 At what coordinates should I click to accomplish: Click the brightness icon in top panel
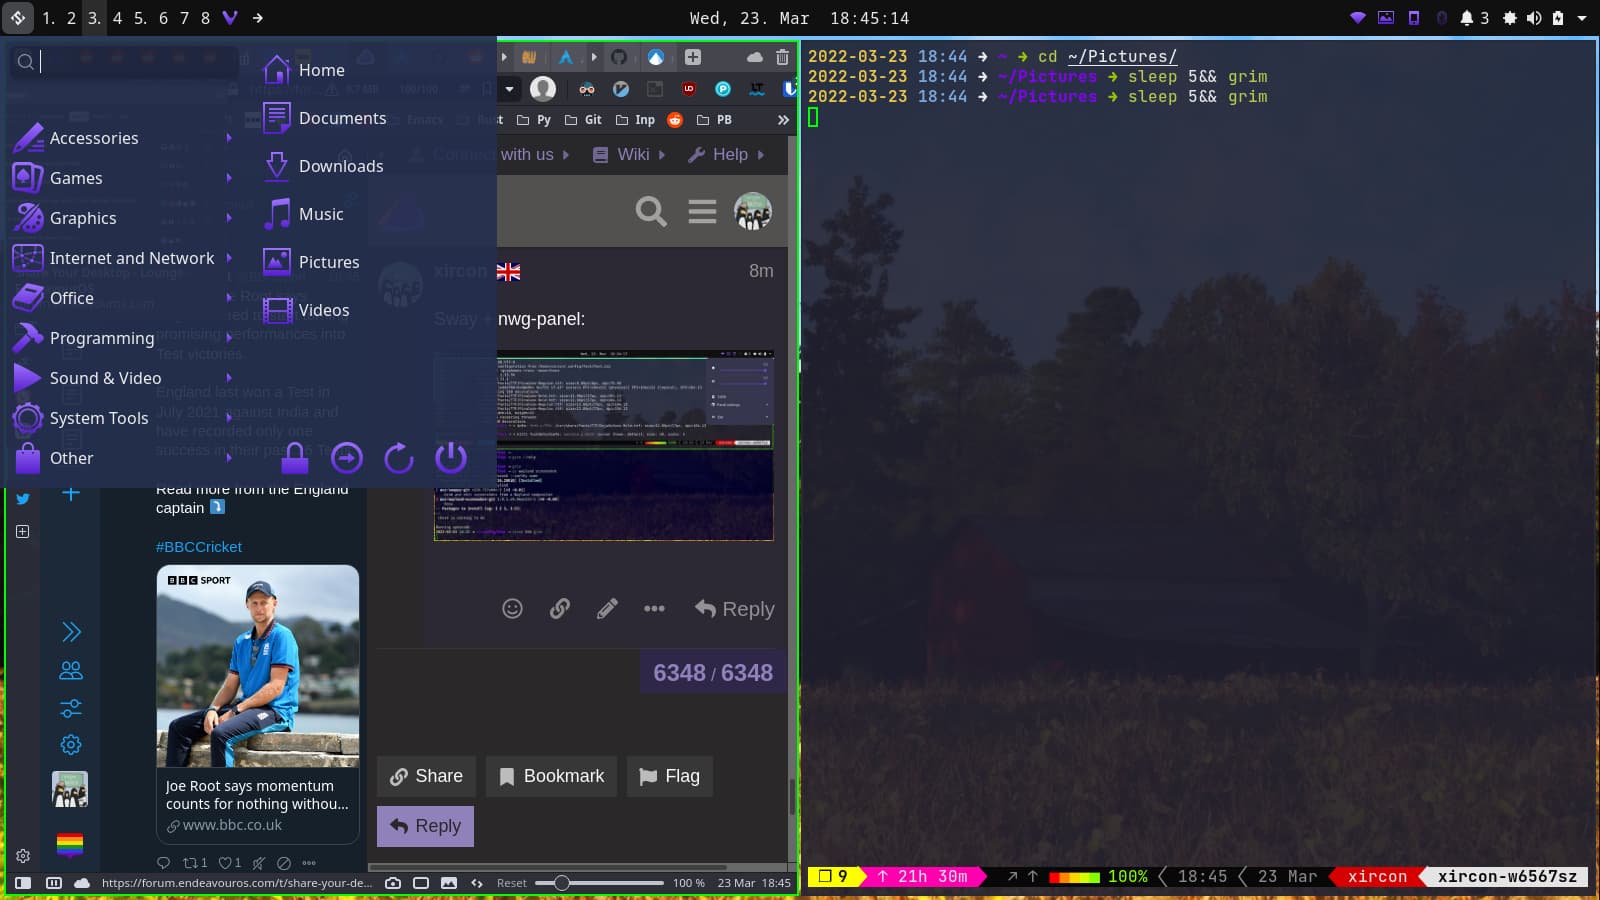tap(1510, 18)
